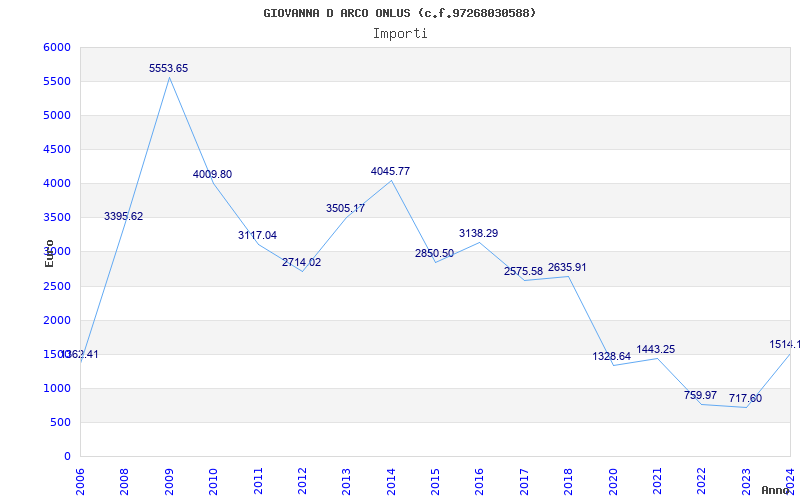800x500 pixels.
Task: Click the x-axis year 2017
Action: coord(524,481)
